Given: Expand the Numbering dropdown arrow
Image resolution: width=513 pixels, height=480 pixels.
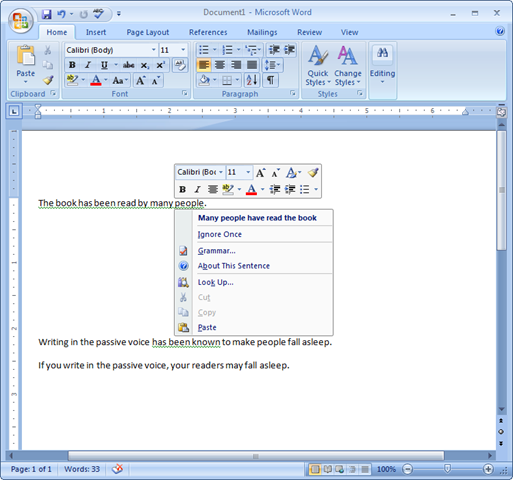Looking at the screenshot, I should pyautogui.click(x=239, y=50).
